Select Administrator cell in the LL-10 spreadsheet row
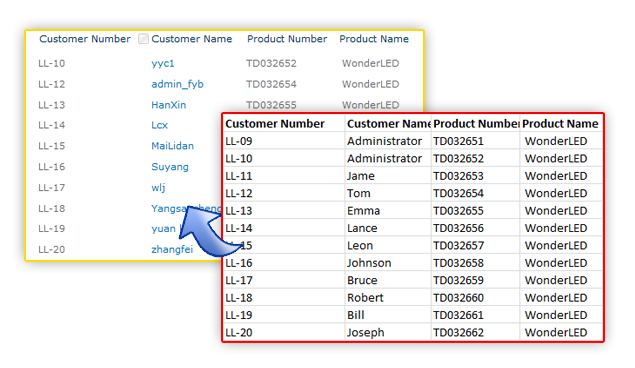The height and width of the screenshot is (368, 635). pos(388,159)
